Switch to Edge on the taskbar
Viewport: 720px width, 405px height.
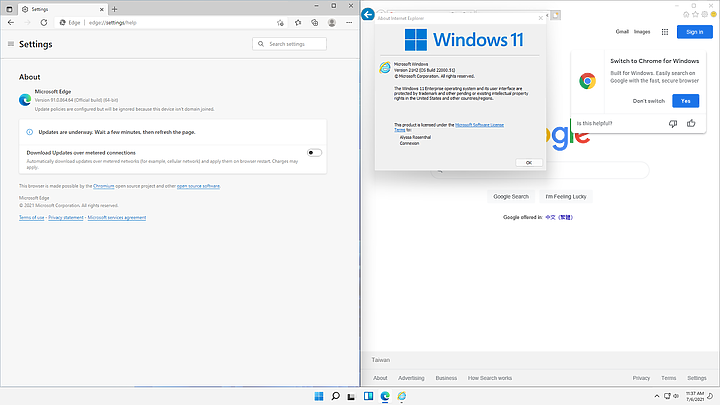click(x=385, y=396)
